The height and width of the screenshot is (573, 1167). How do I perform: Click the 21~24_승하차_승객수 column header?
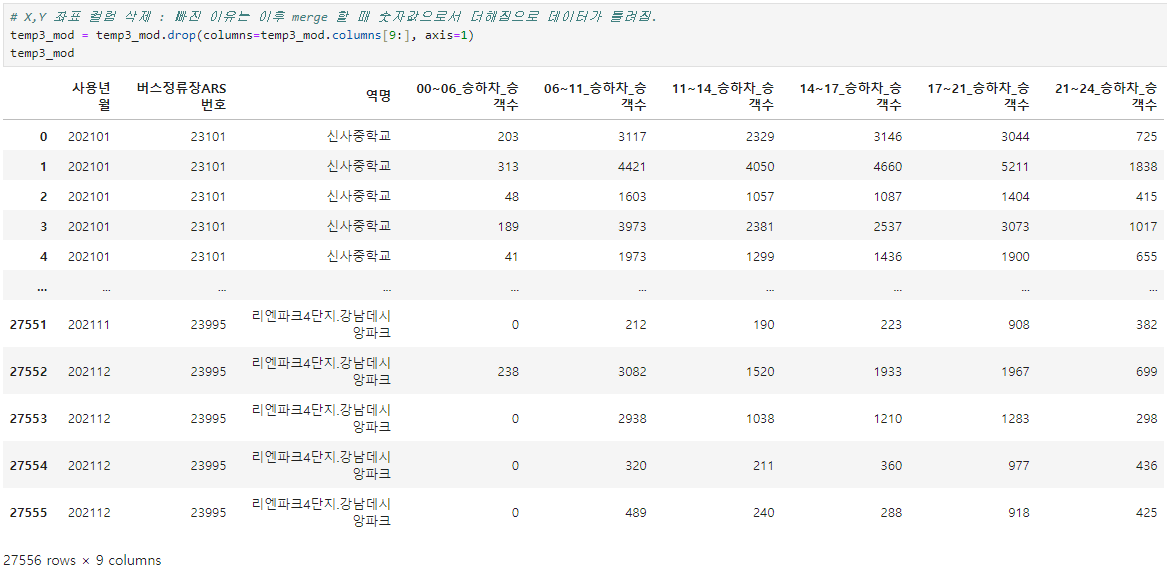(x=1106, y=97)
